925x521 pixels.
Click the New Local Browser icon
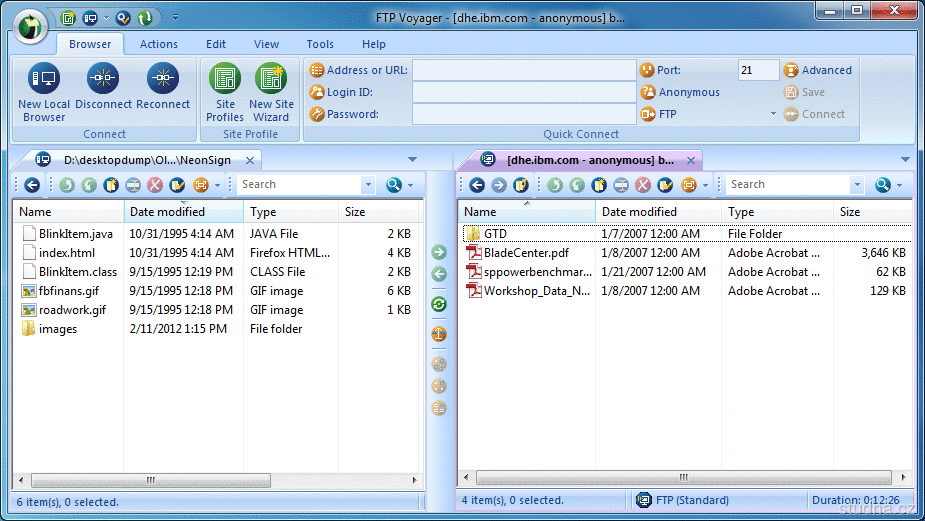44,80
